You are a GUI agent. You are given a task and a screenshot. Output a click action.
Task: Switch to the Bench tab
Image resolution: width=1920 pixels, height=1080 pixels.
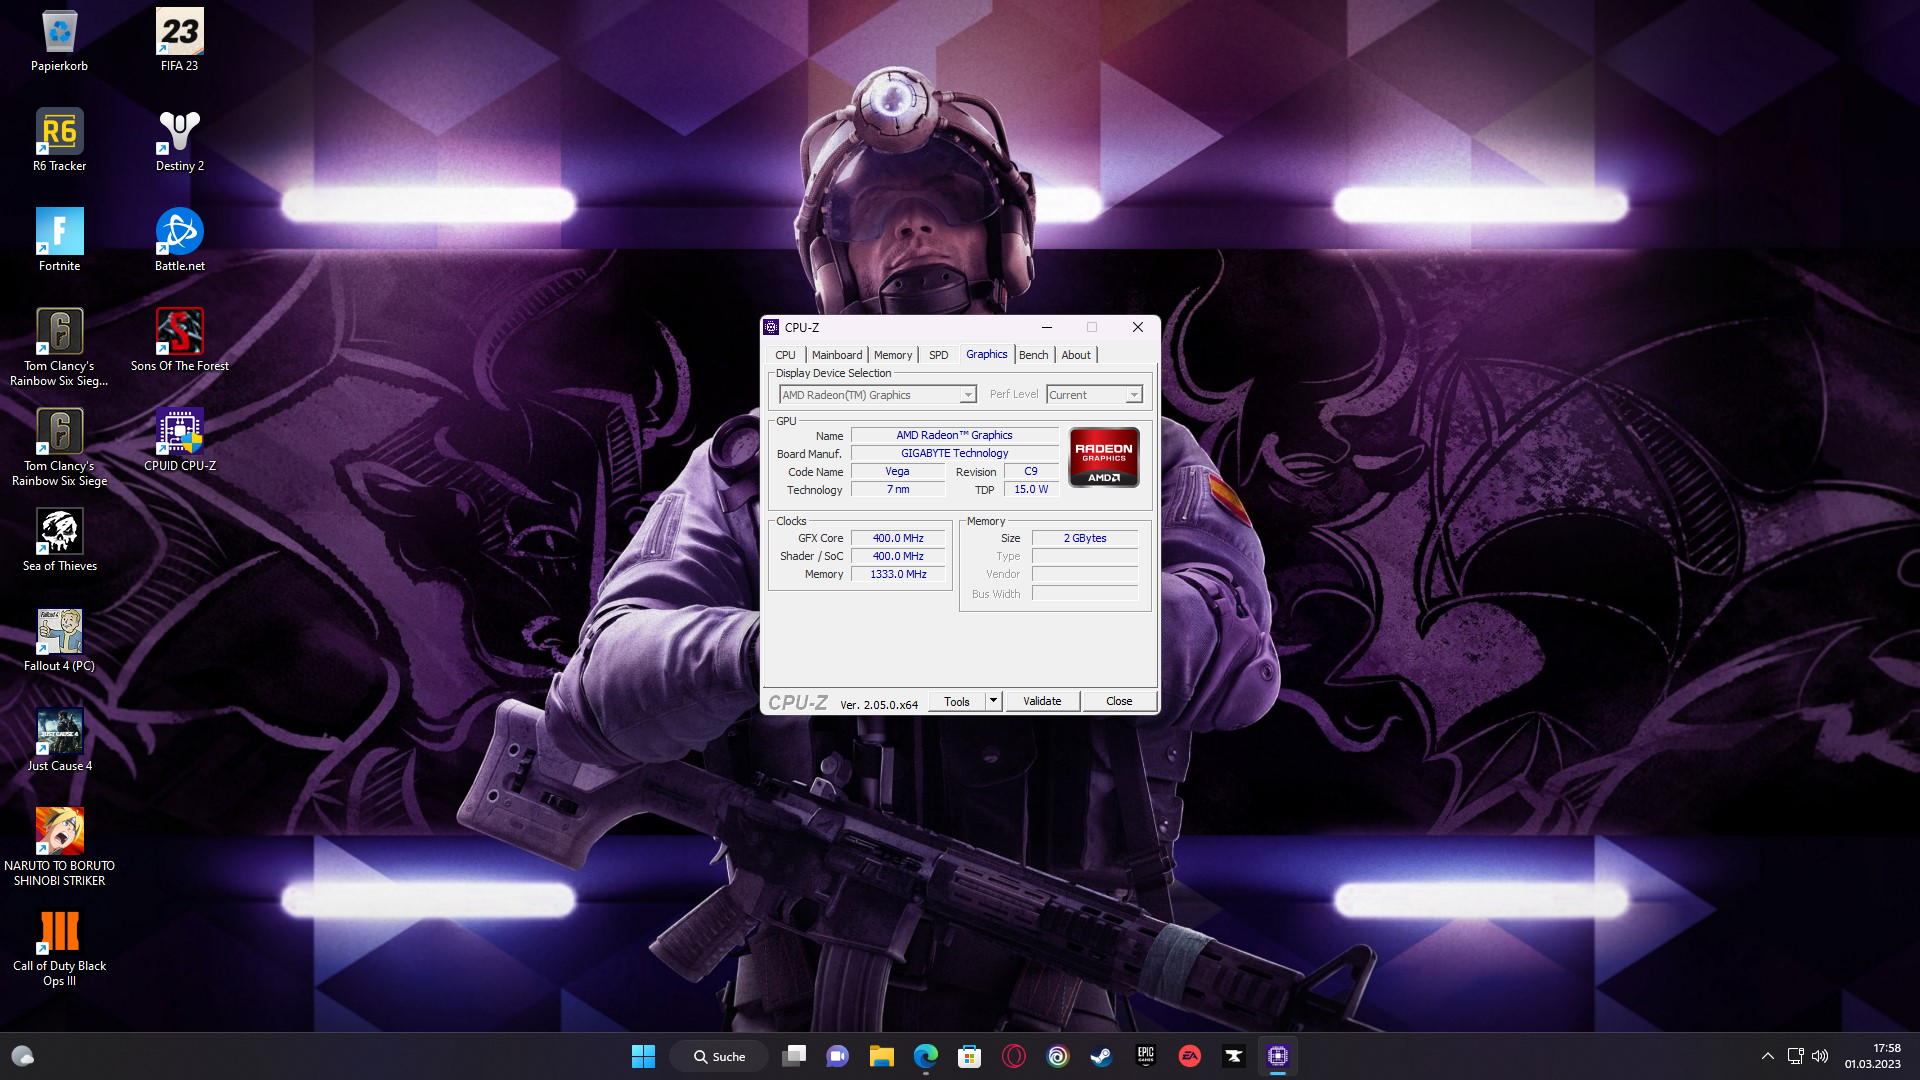click(1033, 355)
